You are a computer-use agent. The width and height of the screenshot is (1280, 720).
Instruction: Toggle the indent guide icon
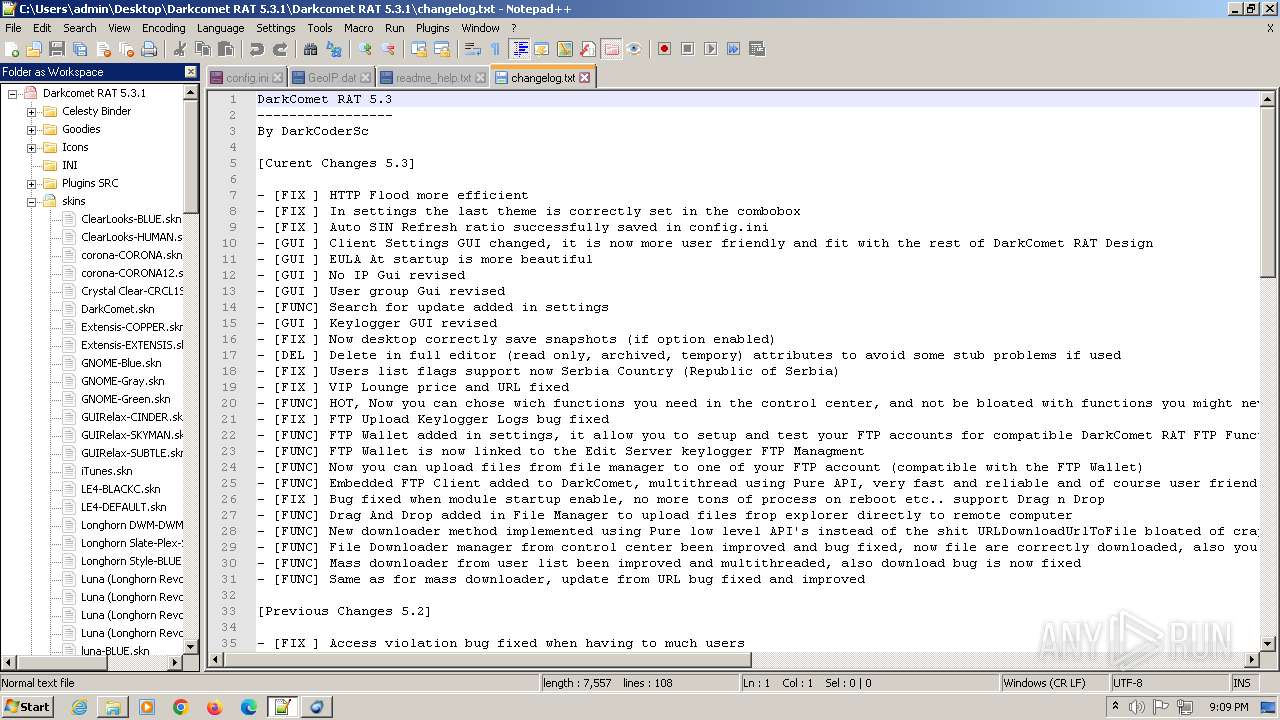point(520,49)
